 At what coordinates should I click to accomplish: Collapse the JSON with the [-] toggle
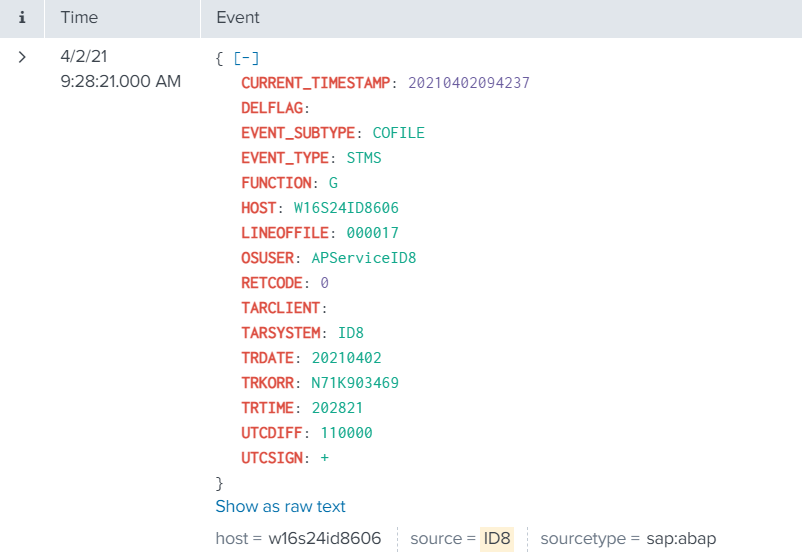pos(245,58)
